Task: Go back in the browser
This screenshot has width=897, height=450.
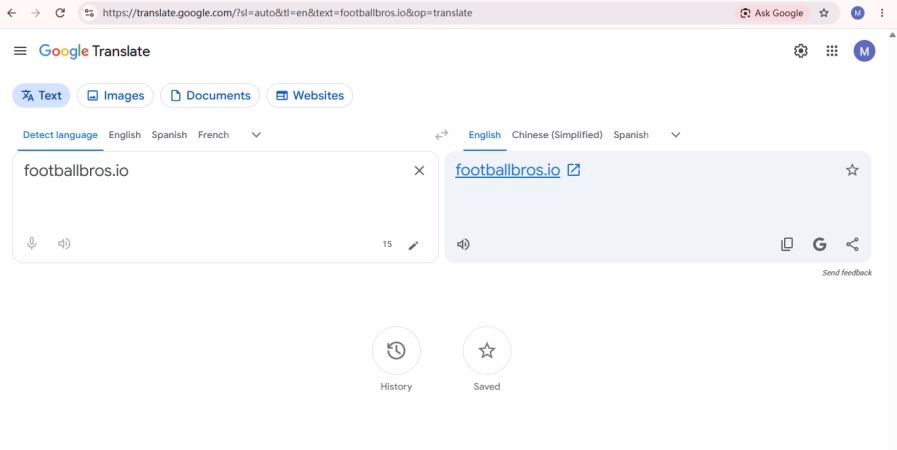Action: [11, 13]
